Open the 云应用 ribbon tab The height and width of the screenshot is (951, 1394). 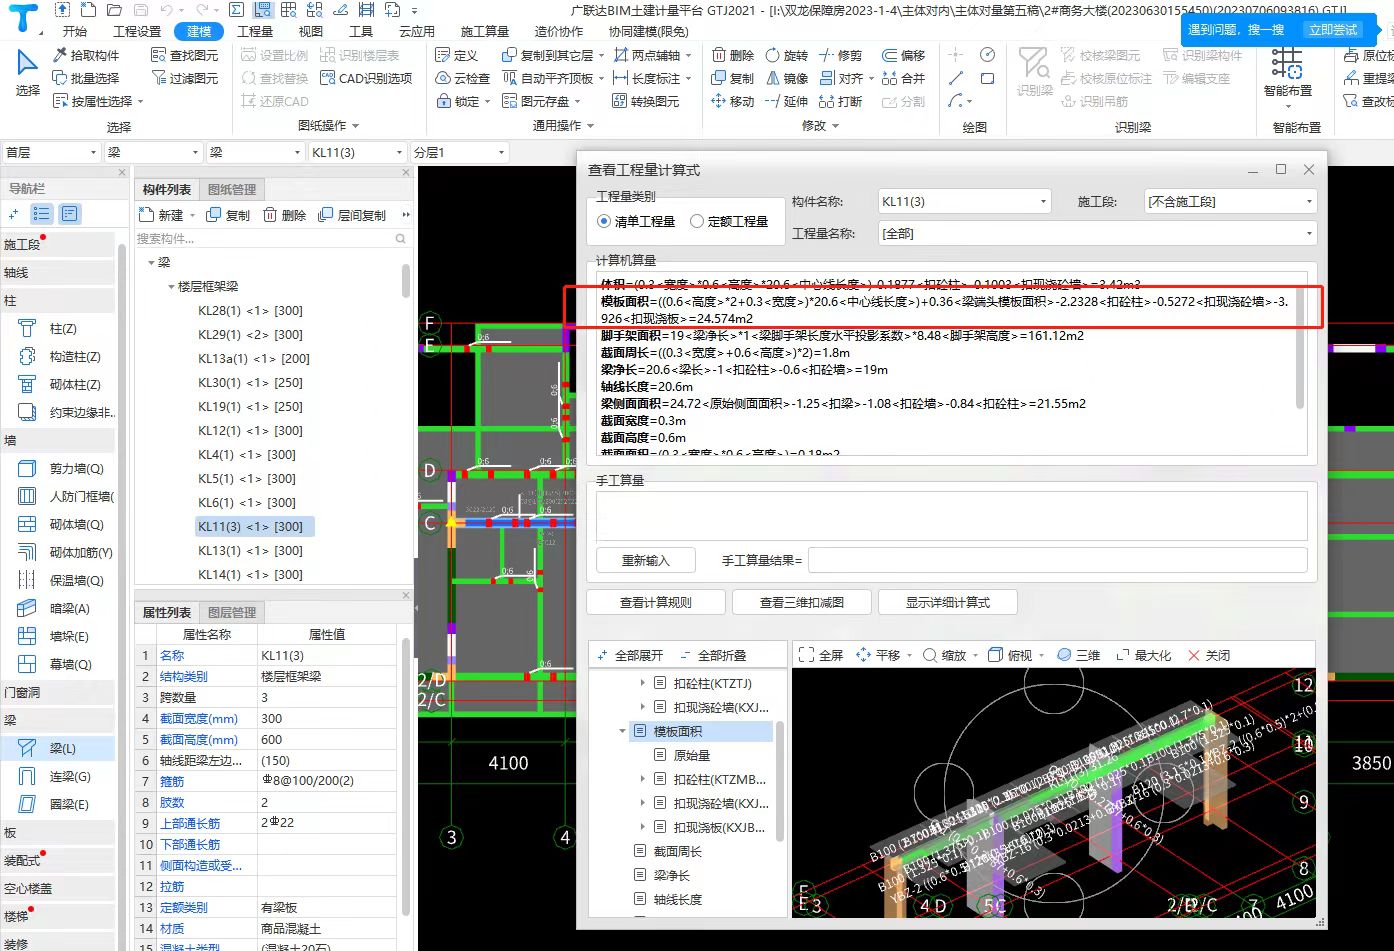pos(416,31)
